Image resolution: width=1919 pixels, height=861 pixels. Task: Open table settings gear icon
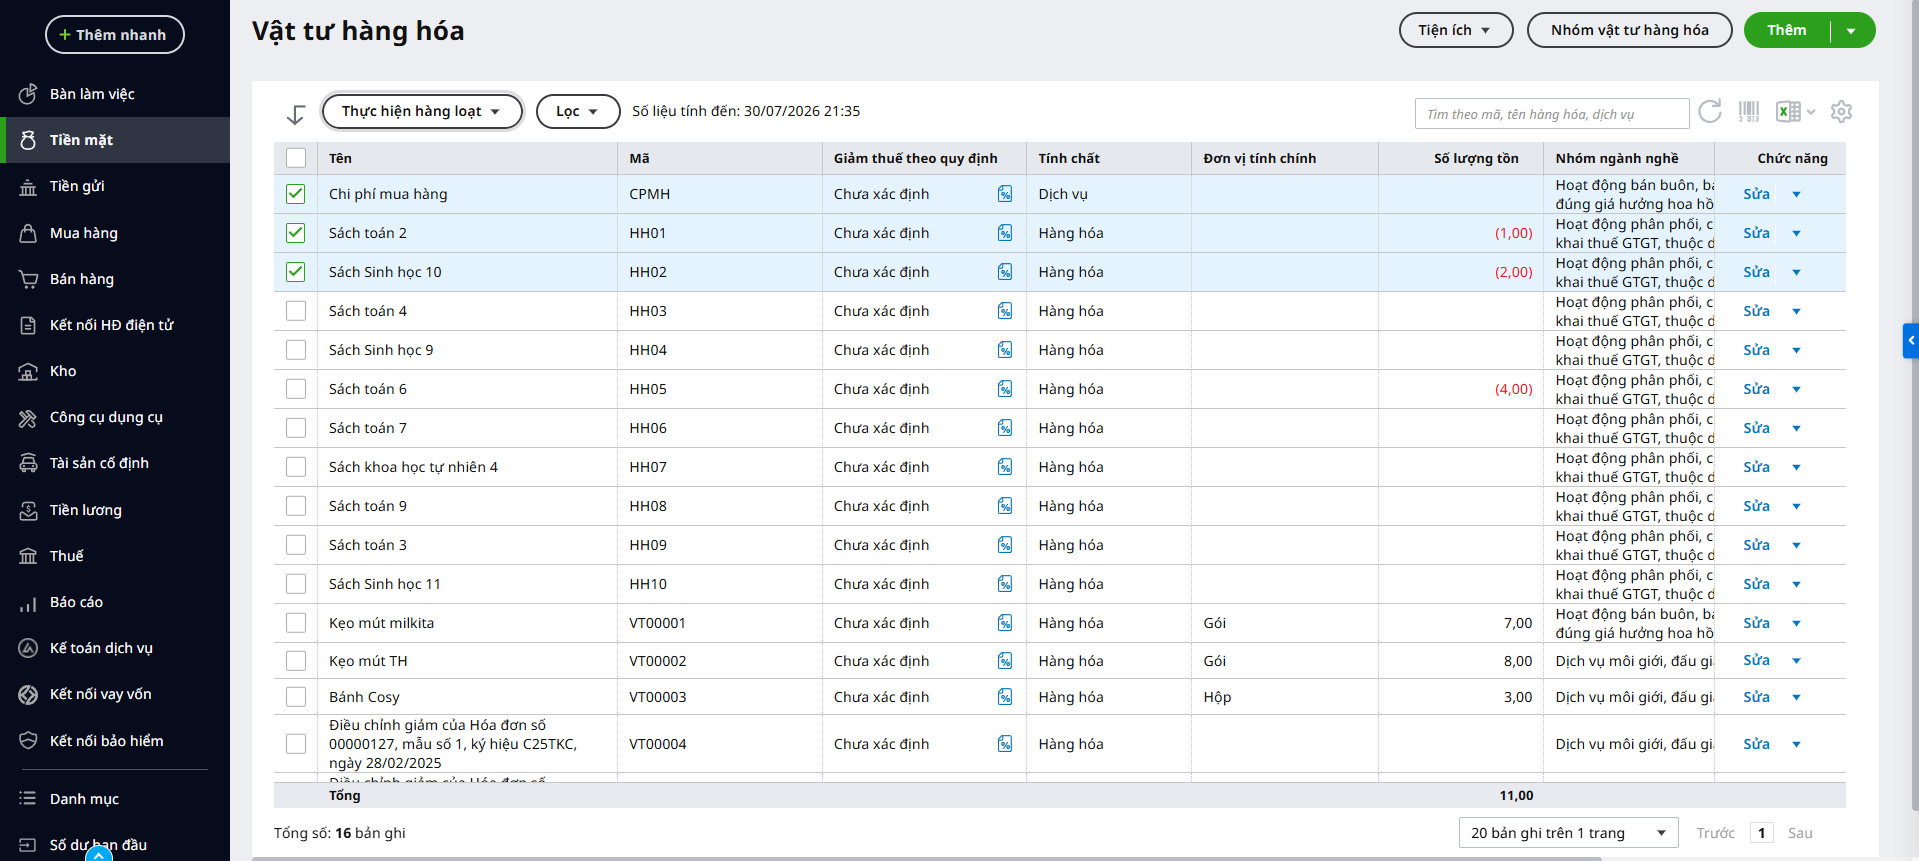pos(1841,111)
